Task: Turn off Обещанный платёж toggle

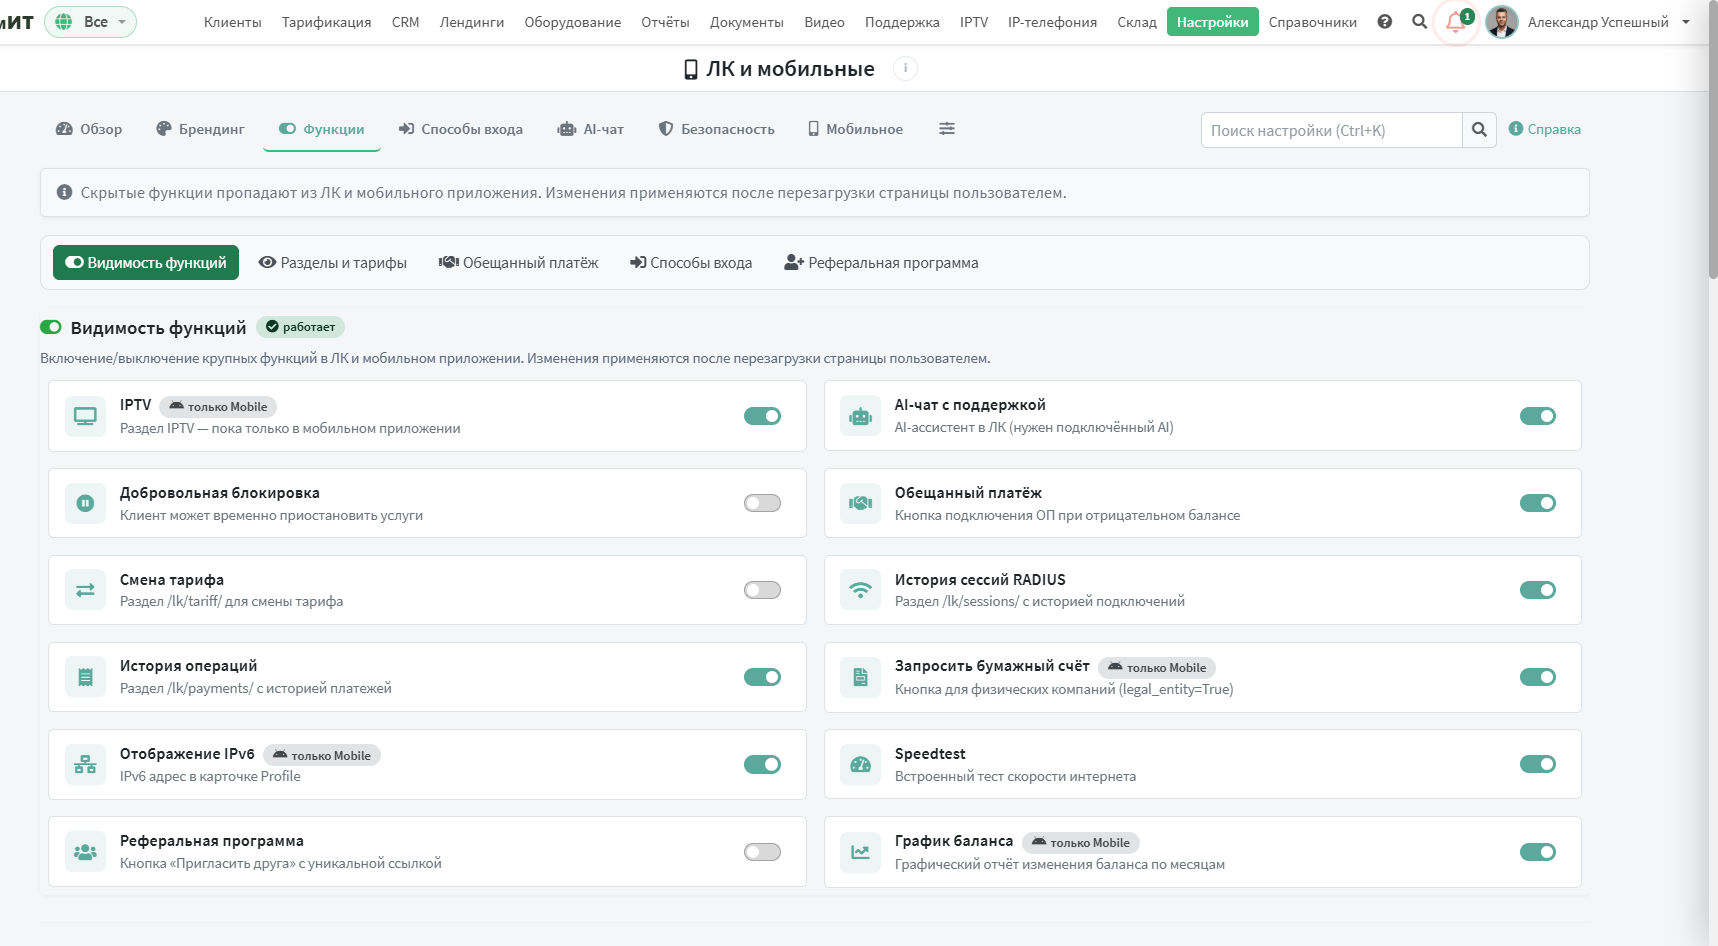Action: pos(1537,503)
